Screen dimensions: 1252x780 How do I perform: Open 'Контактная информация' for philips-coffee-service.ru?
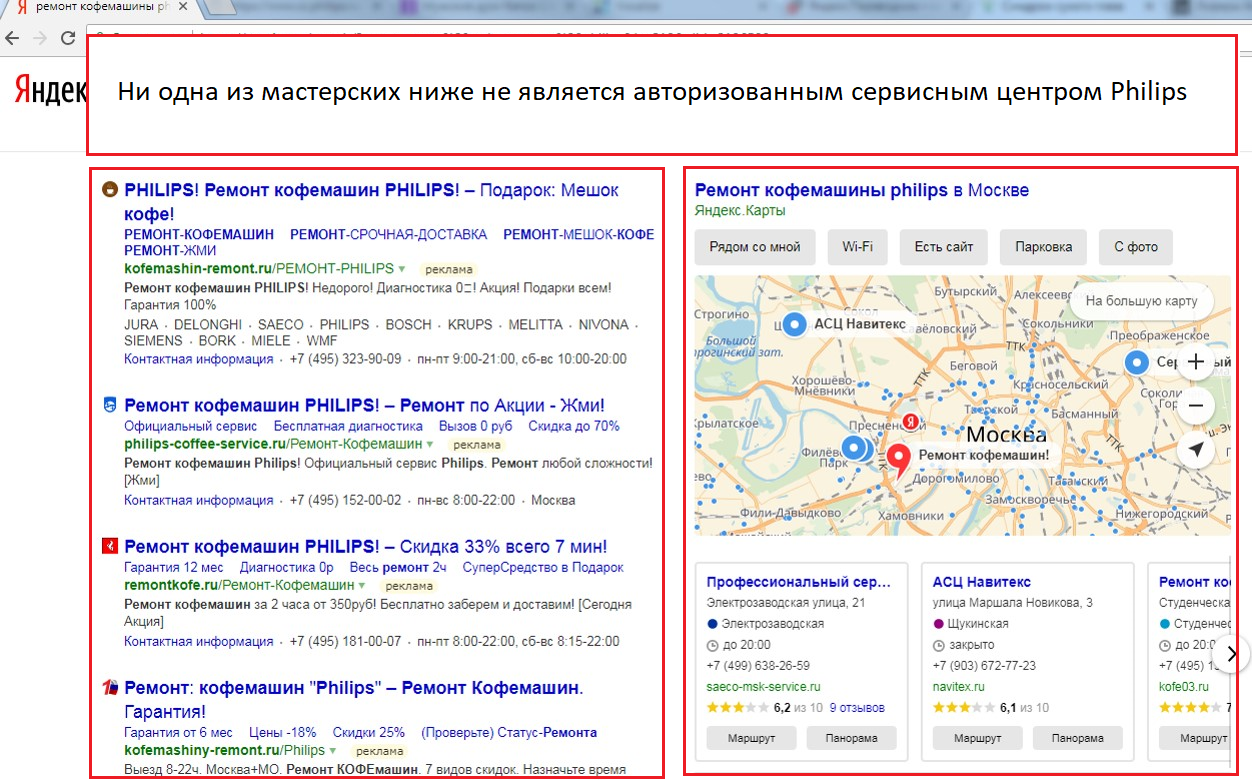198,500
